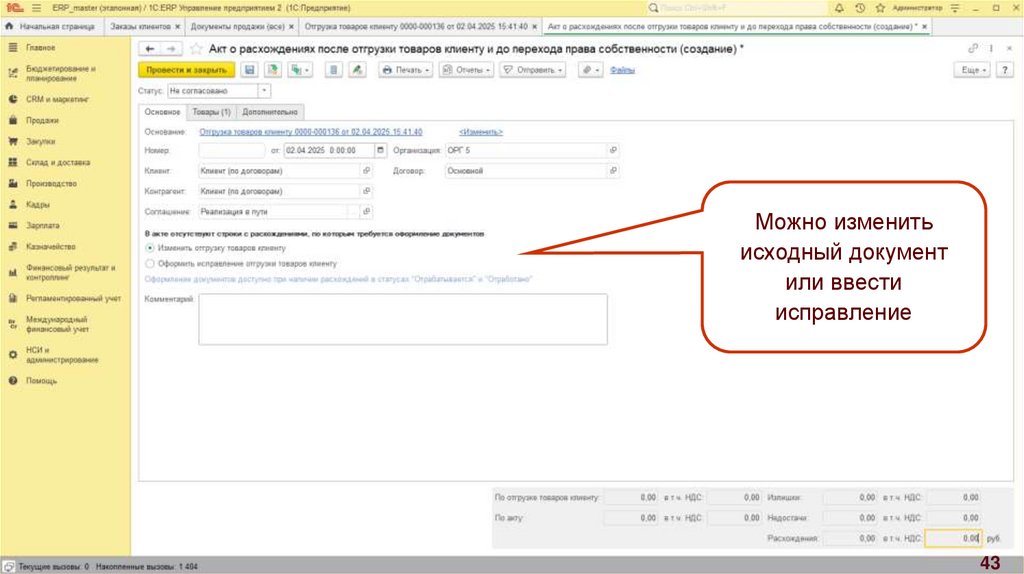Switch to the Товары (1) tab
Image resolution: width=1024 pixels, height=574 pixels.
tap(211, 112)
